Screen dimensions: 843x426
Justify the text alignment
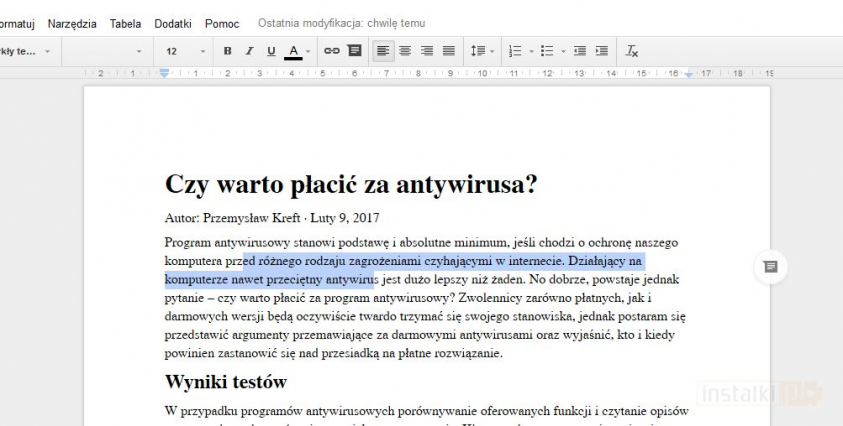pyautogui.click(x=449, y=51)
